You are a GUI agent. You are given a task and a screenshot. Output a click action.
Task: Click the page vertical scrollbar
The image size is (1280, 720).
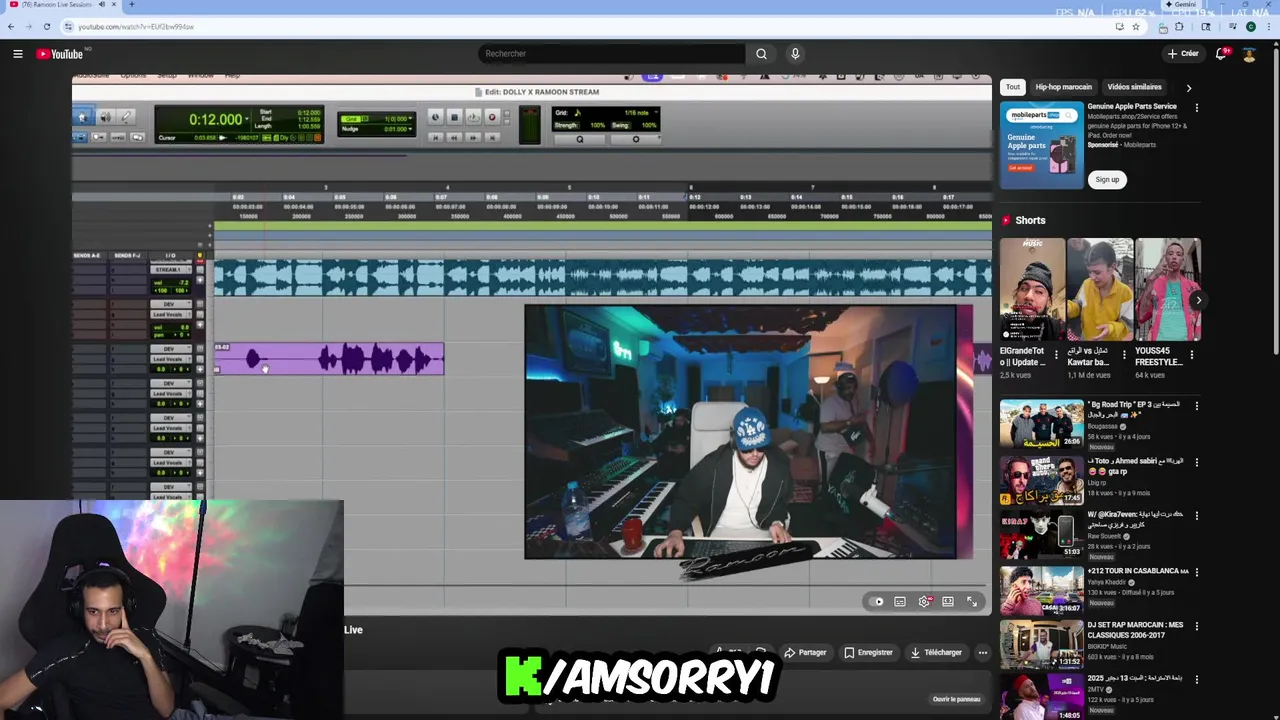tap(1275, 200)
